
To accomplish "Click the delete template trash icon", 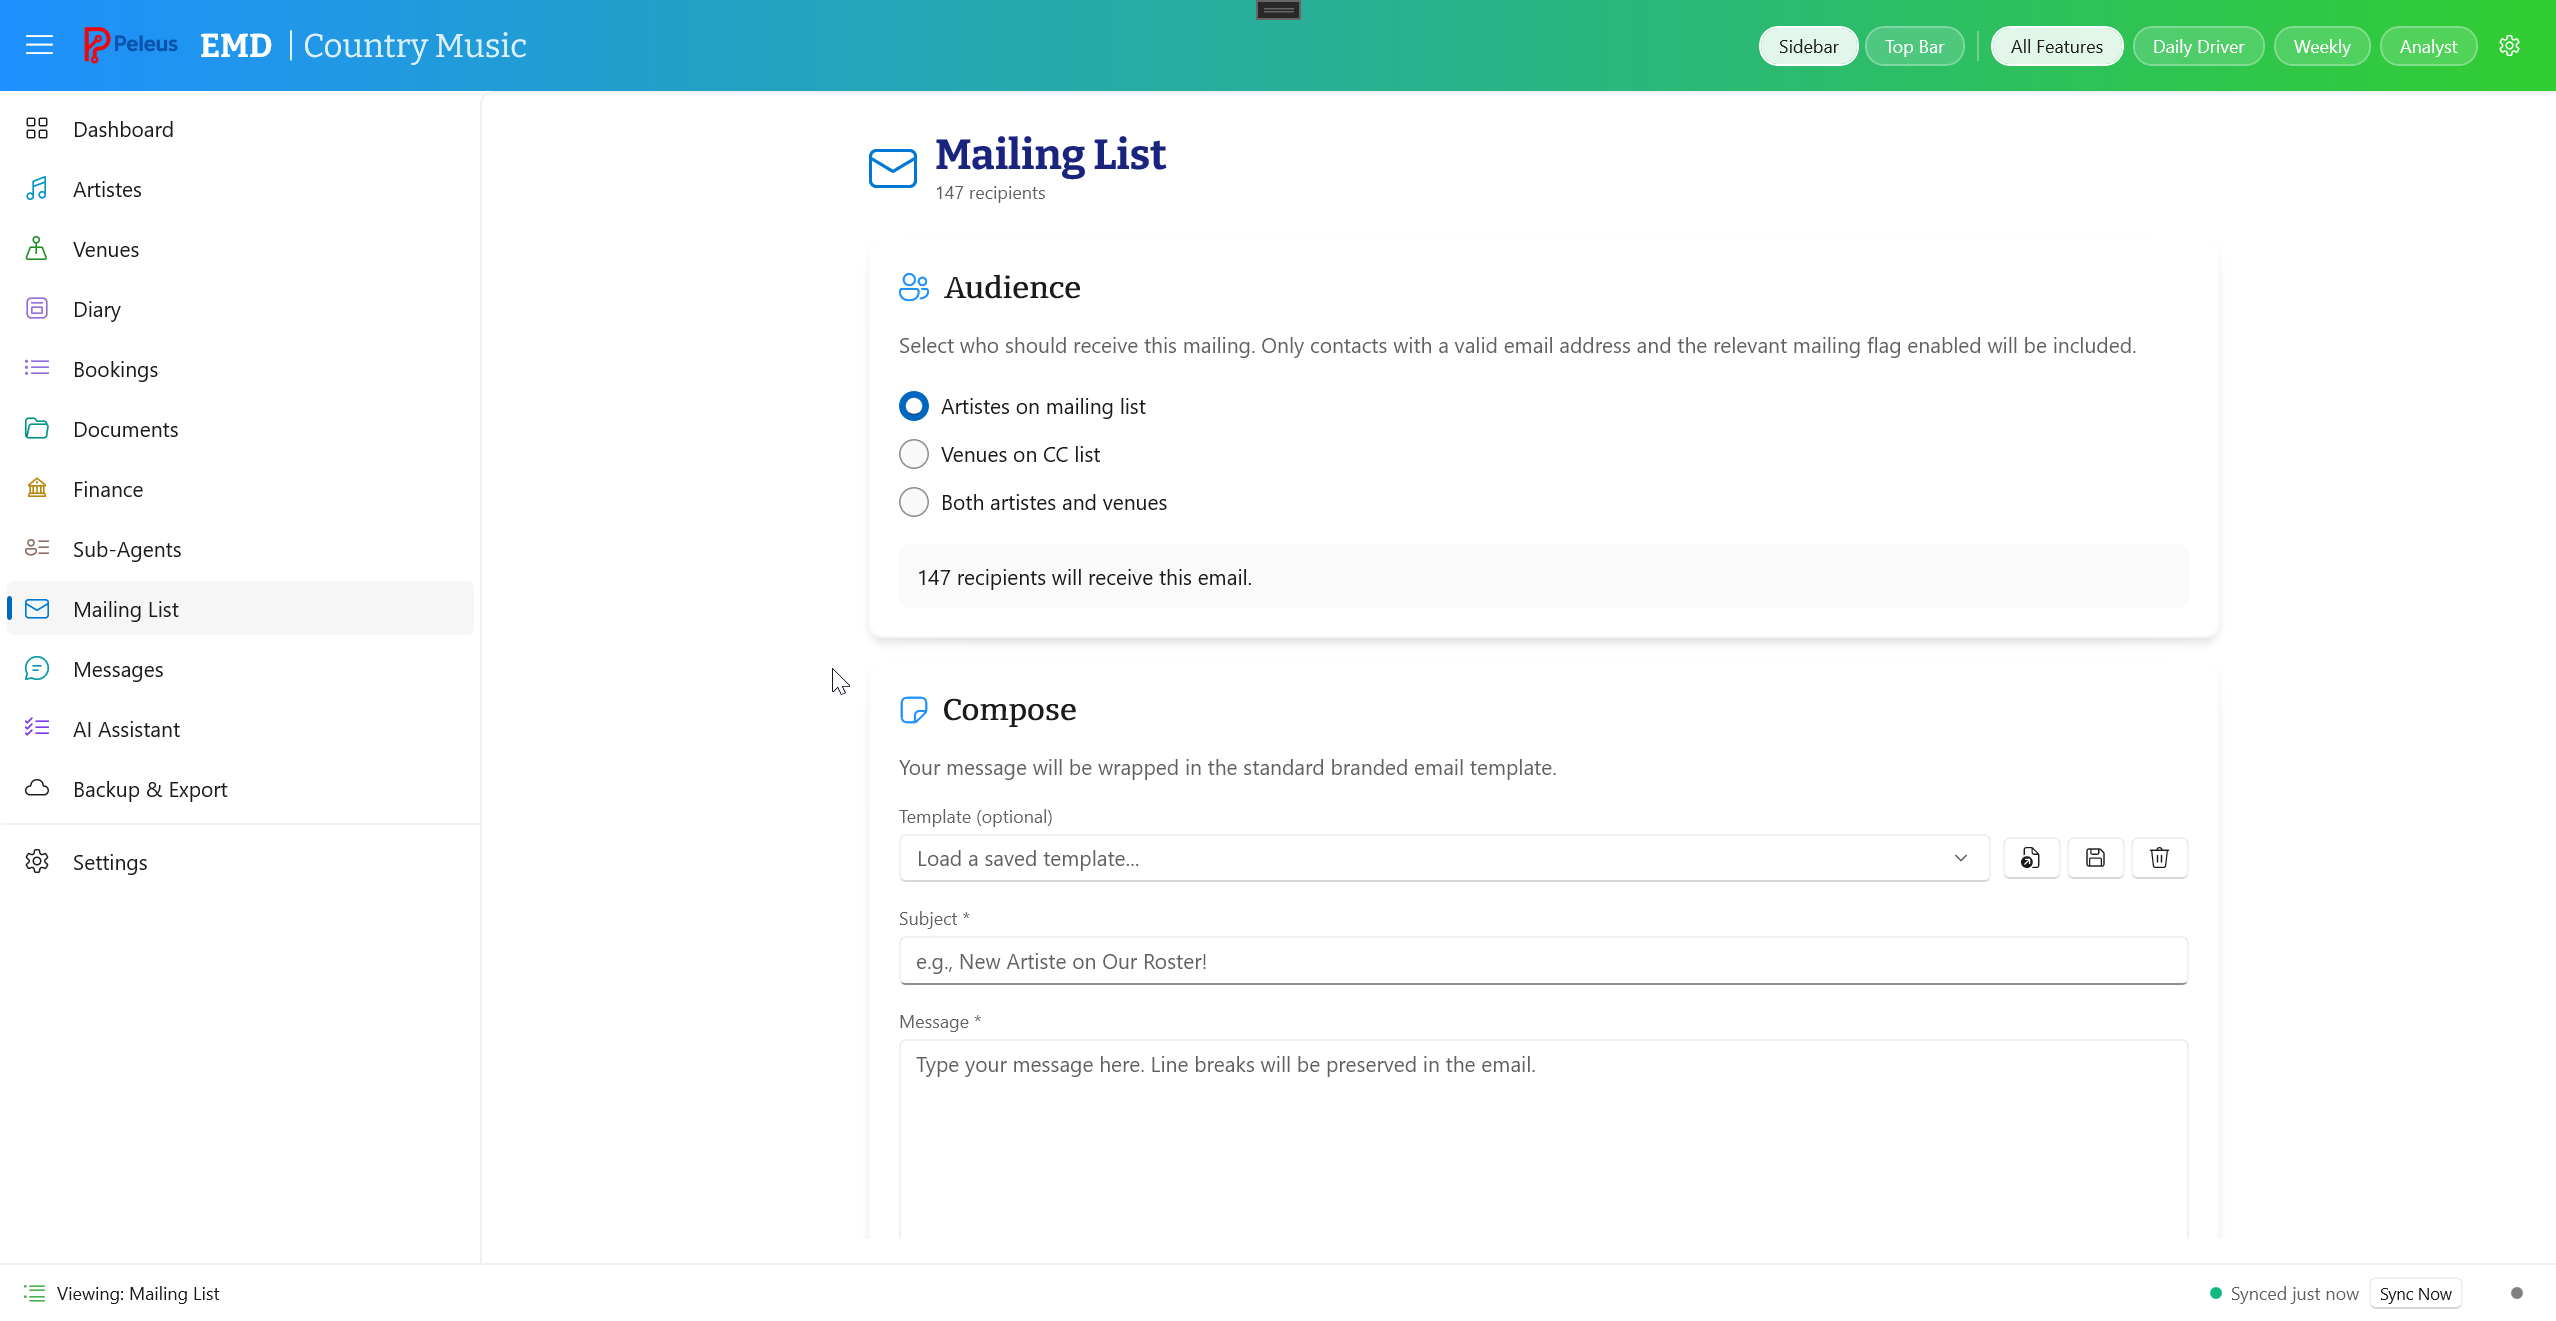I will (x=2159, y=858).
